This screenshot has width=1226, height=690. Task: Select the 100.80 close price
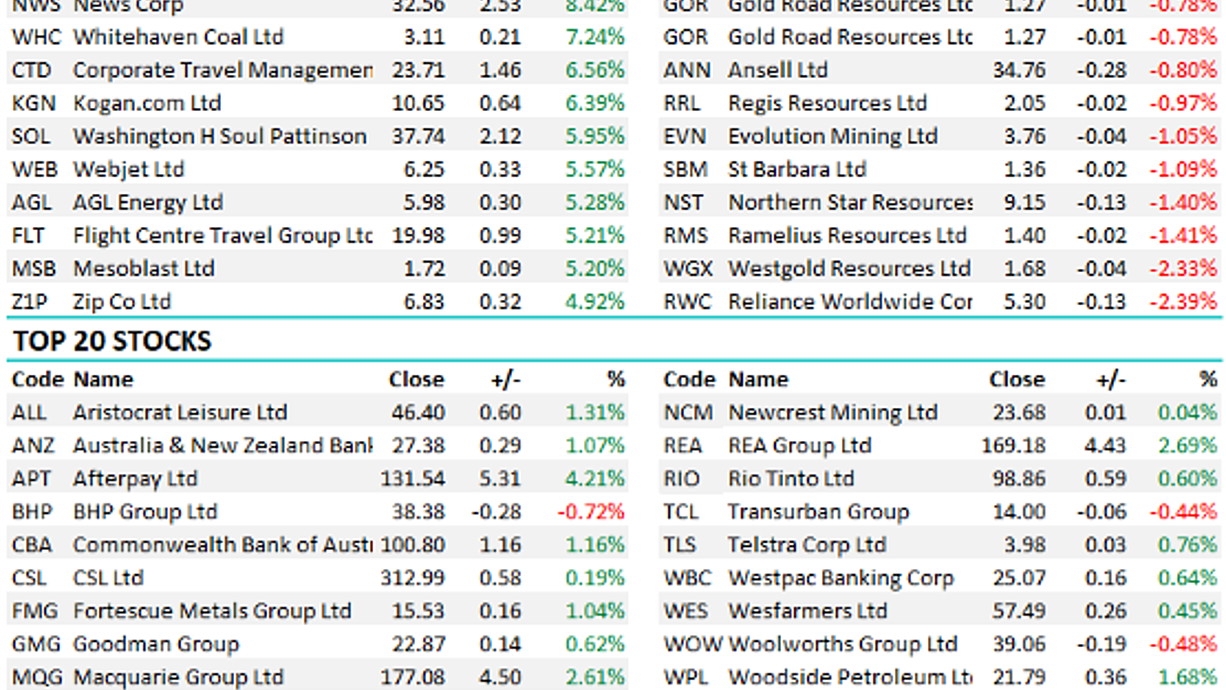(x=412, y=544)
